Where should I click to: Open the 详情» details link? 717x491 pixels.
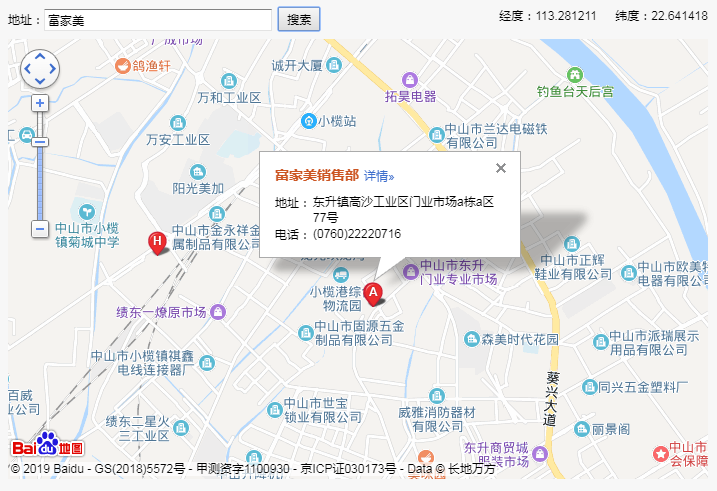379,176
